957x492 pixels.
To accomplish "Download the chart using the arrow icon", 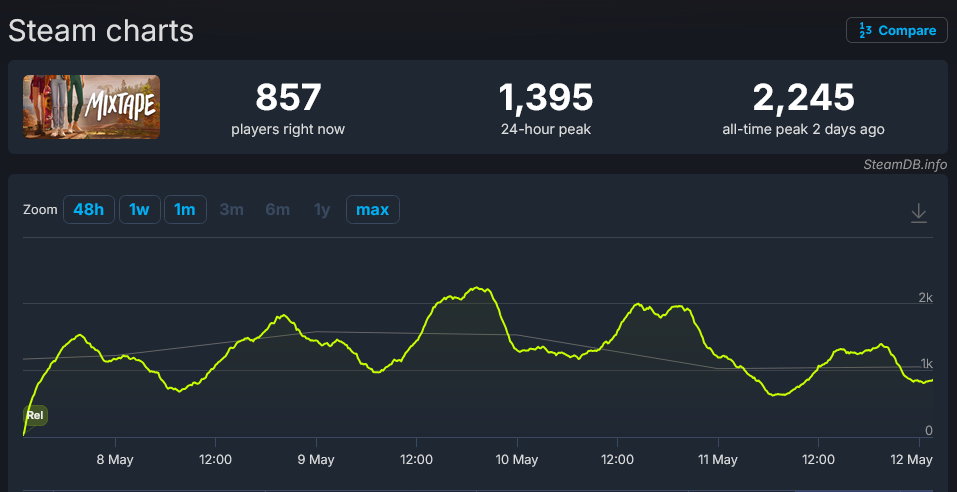I will click(x=919, y=213).
